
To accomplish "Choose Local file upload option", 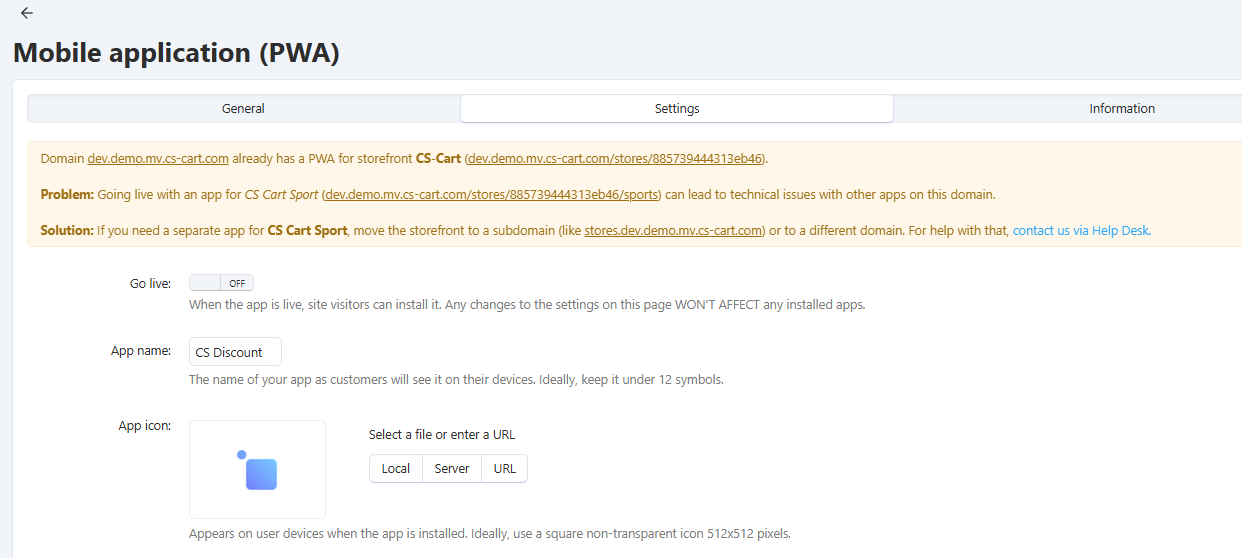I will 396,469.
